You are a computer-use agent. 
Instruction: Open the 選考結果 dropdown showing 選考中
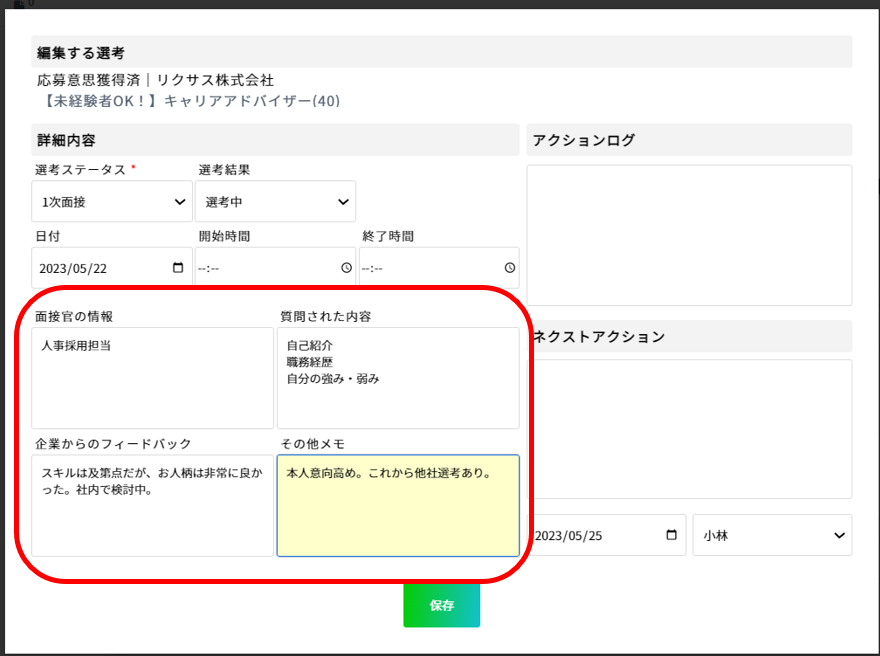tap(275, 201)
